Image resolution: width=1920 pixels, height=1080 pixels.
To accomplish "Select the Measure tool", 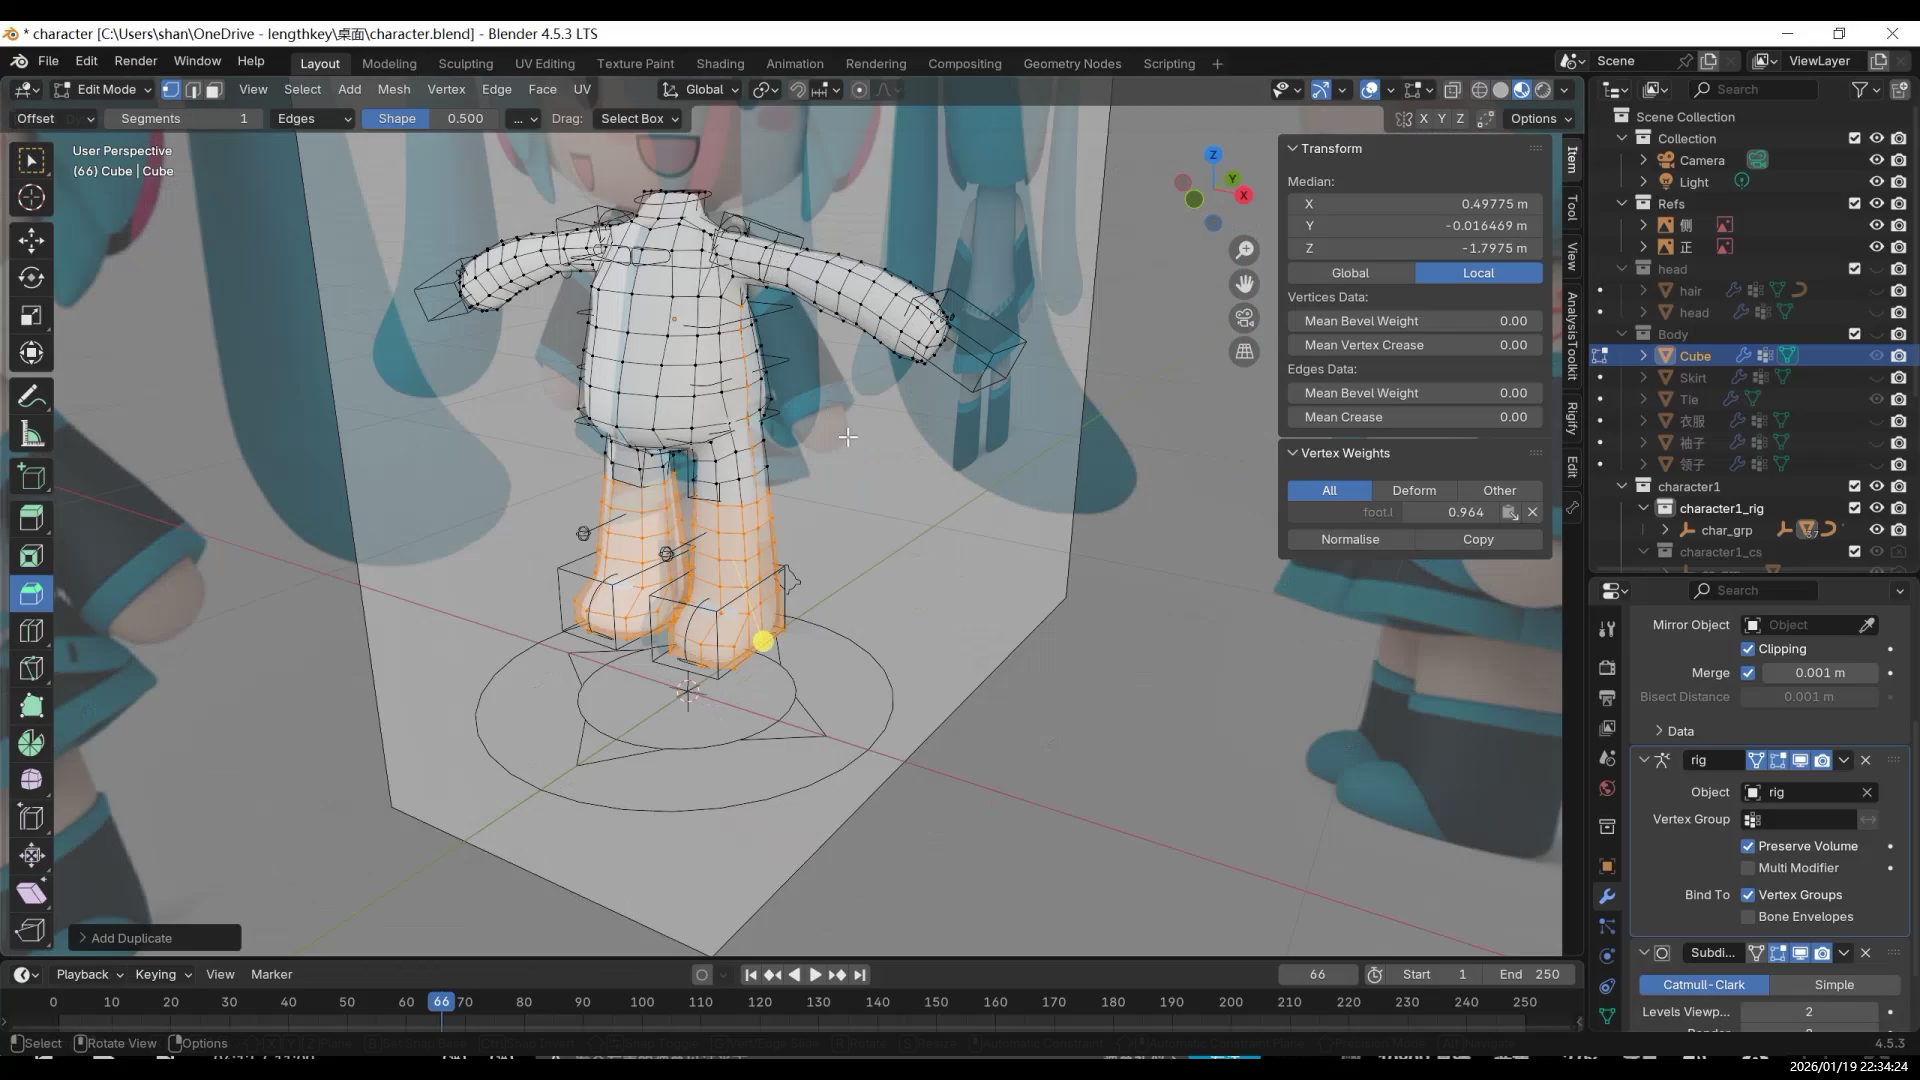I will [31, 435].
